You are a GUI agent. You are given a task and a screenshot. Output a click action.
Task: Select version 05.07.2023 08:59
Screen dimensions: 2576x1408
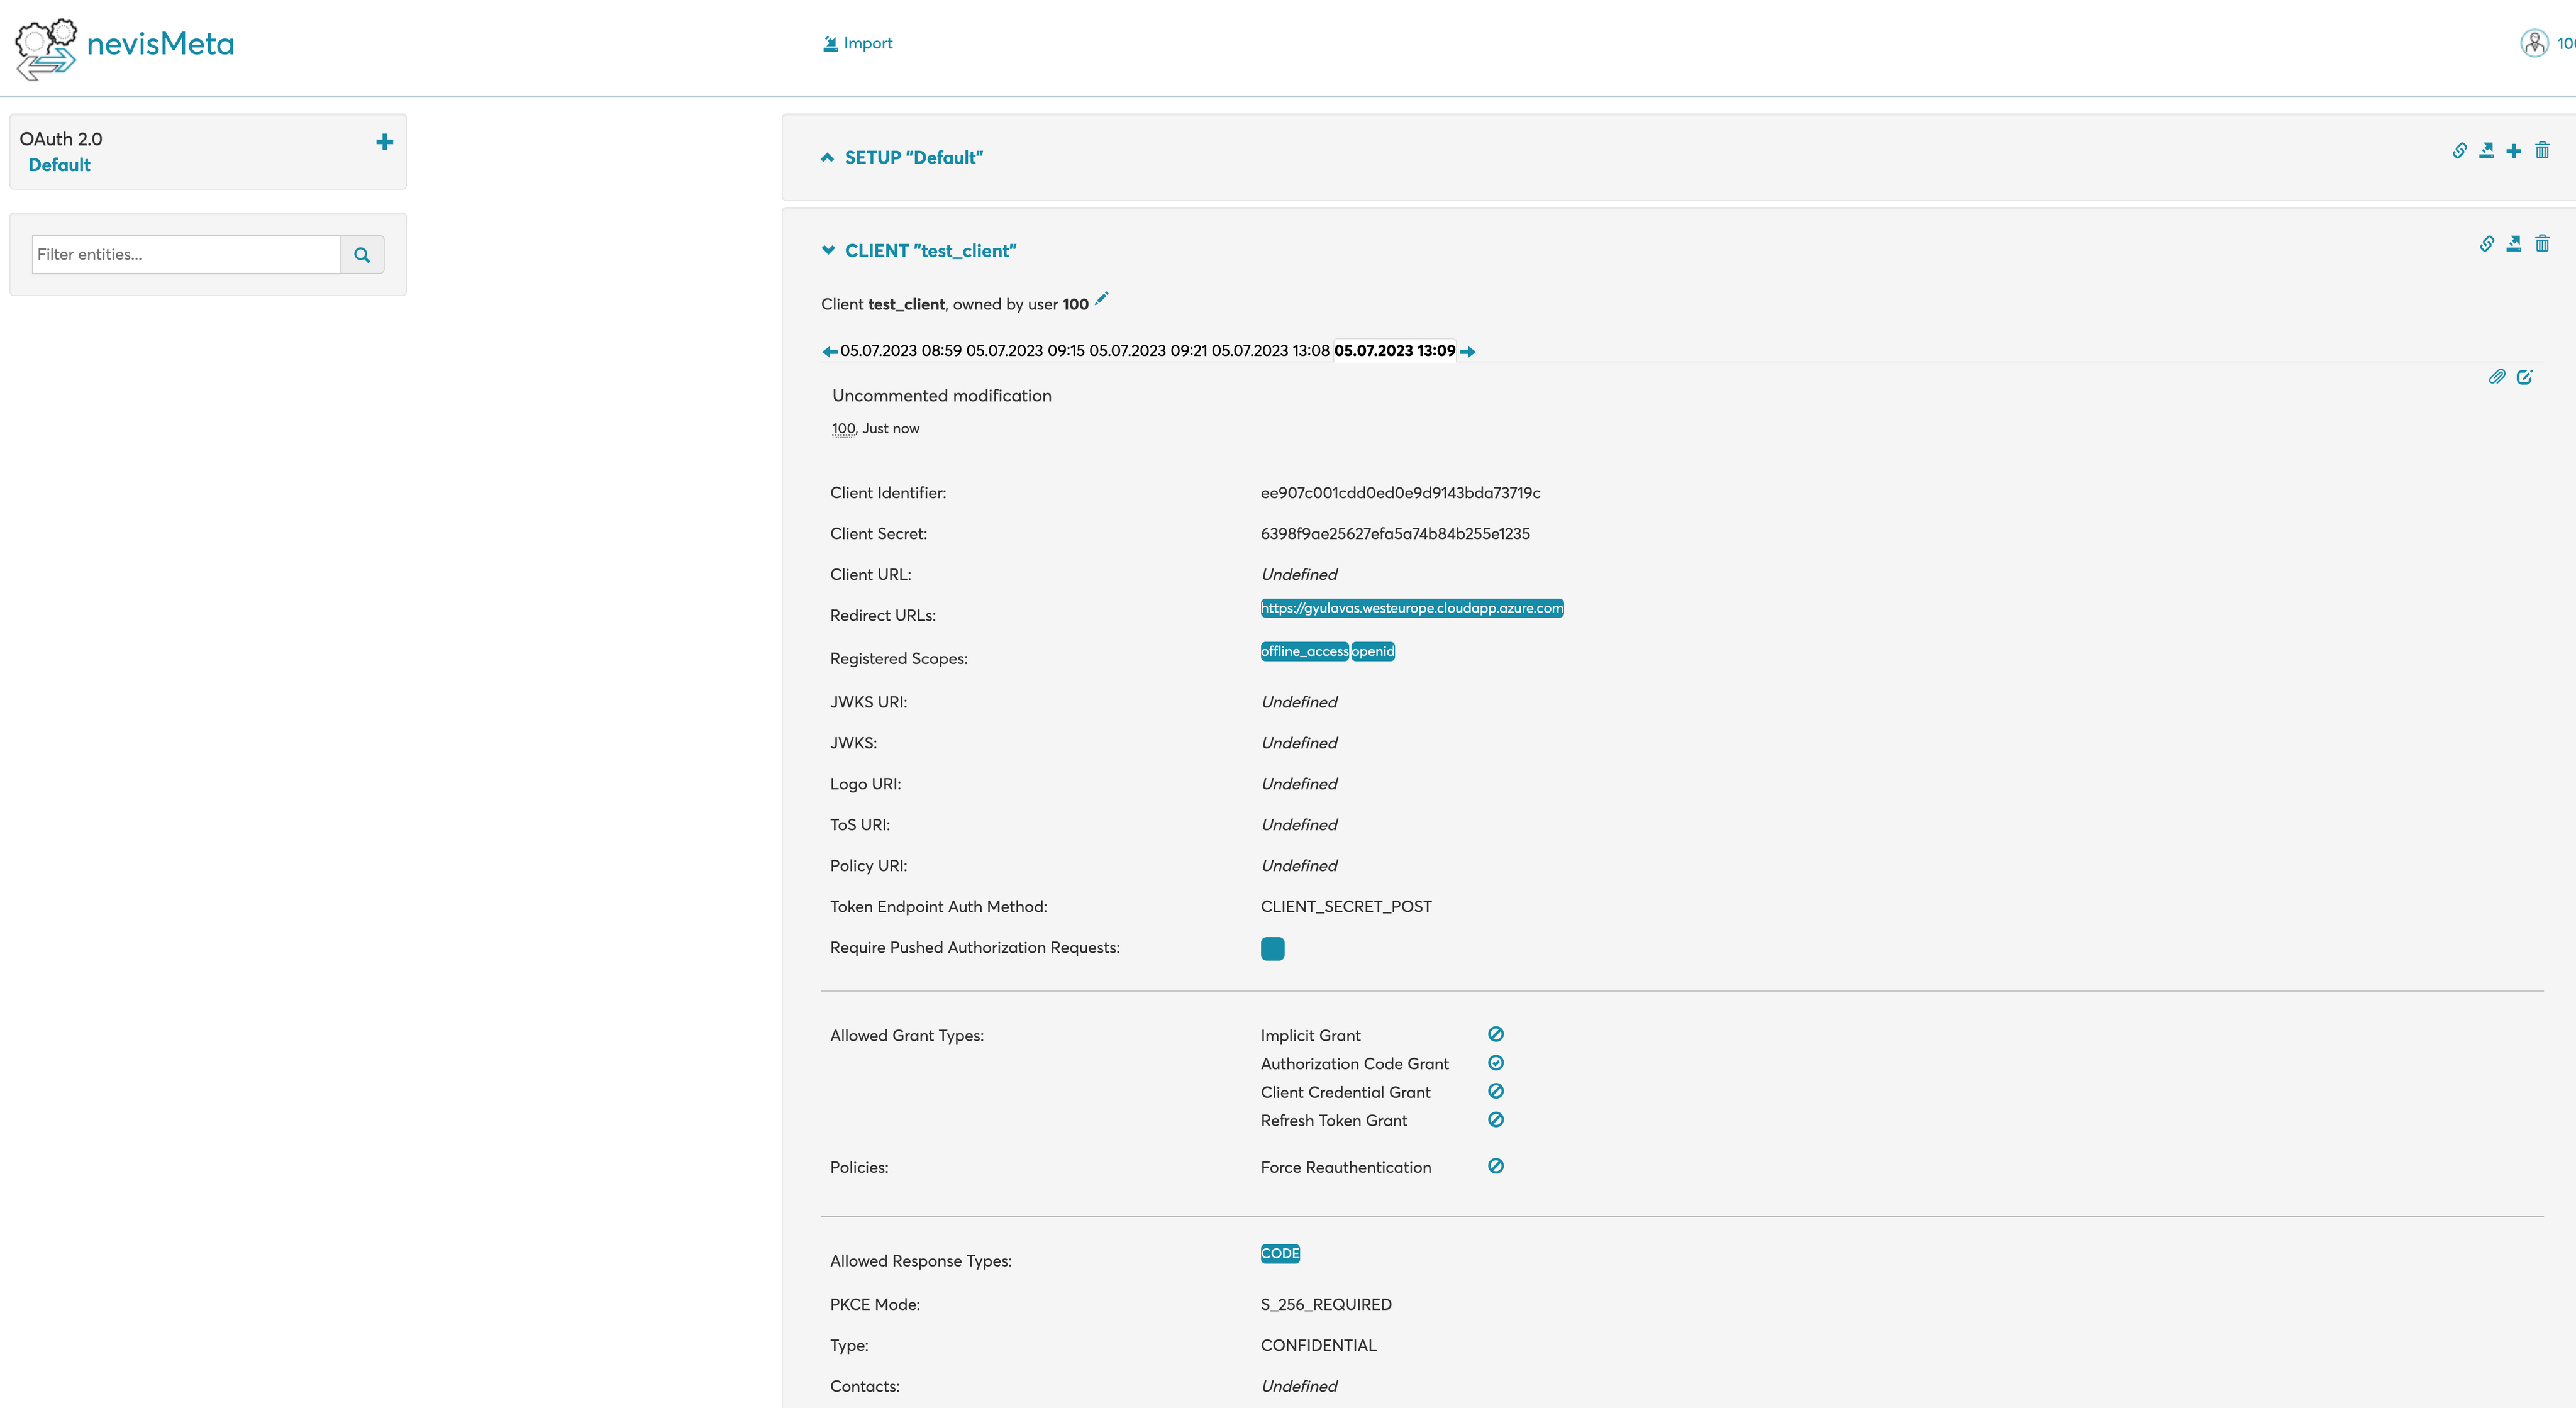901,351
